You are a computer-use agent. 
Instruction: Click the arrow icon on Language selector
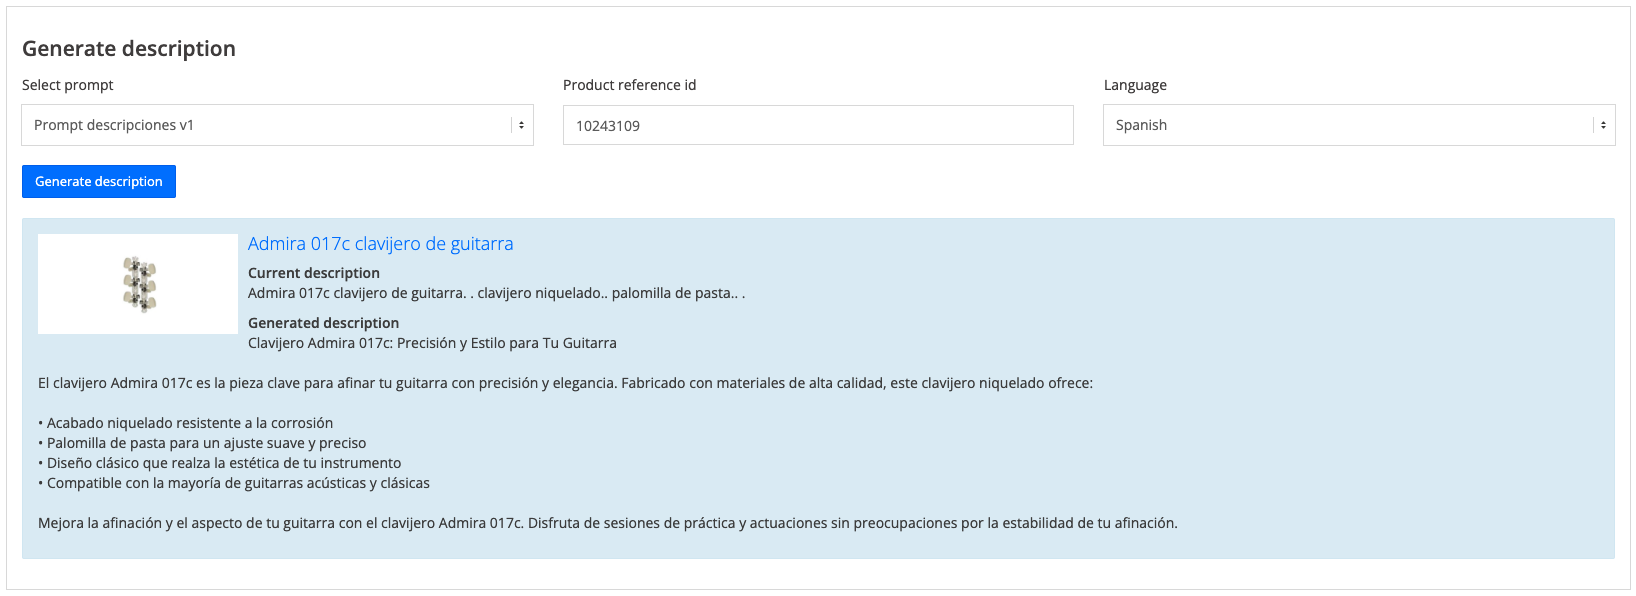coord(1603,125)
